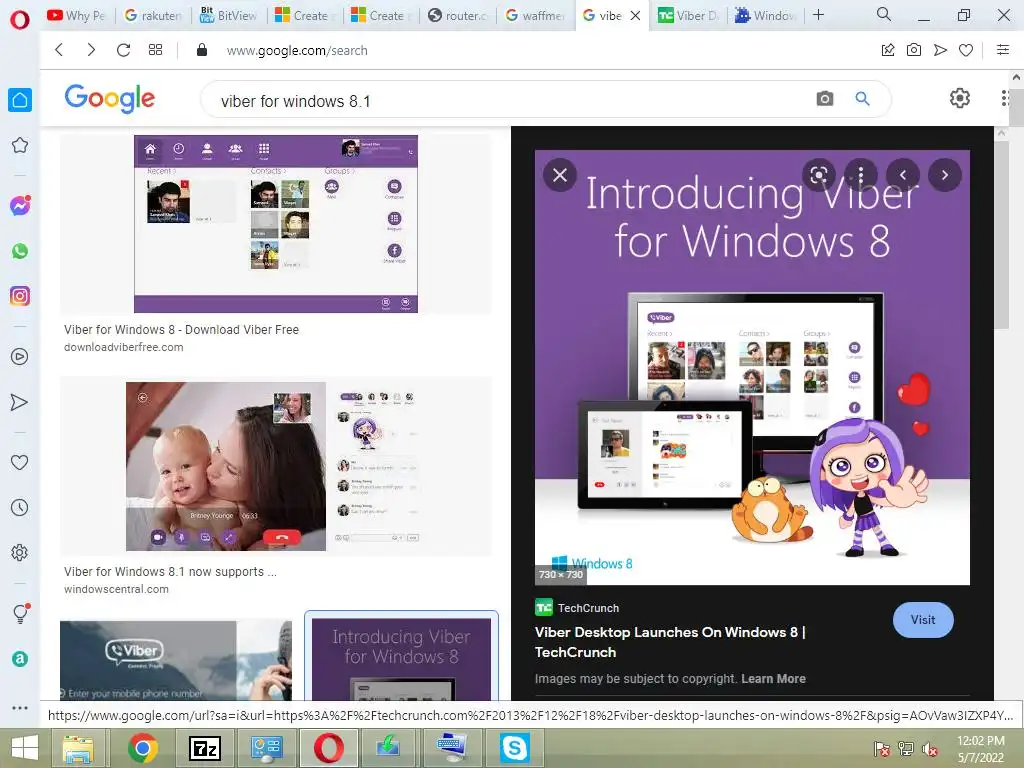The image size is (1024, 768).
Task: Click the Google logo
Action: tap(110, 99)
